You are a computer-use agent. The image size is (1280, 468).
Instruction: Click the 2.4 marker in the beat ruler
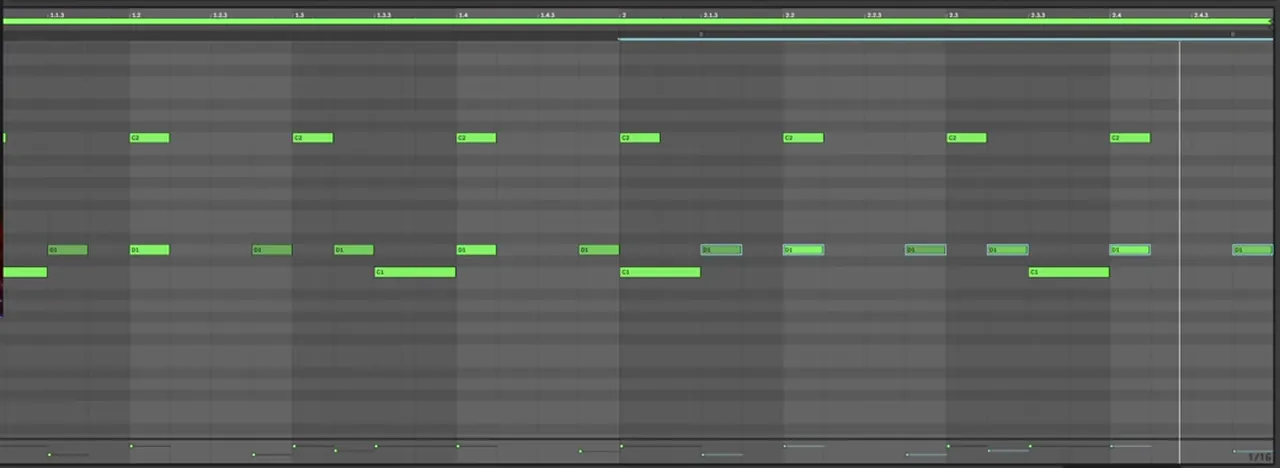(1116, 15)
